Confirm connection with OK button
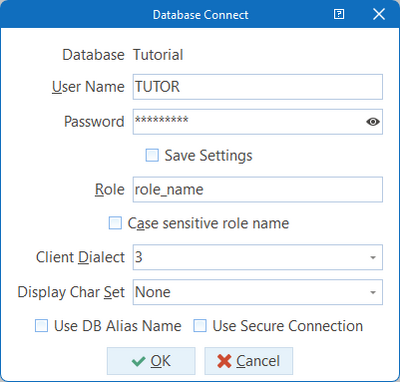Screen dimensions: 400x382 click(151, 361)
